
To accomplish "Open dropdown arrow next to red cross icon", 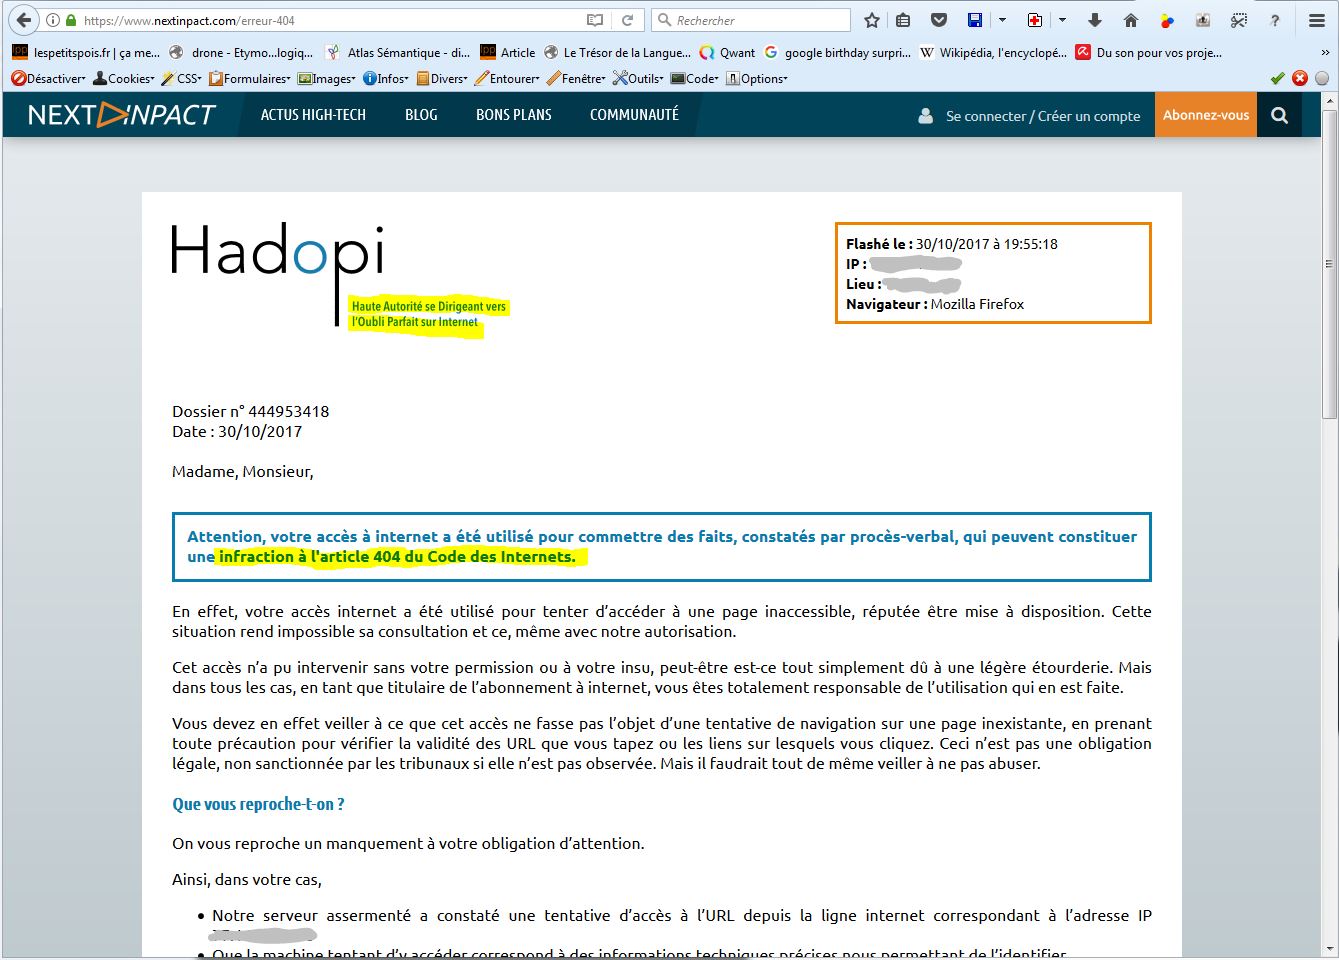I will pos(1062,20).
